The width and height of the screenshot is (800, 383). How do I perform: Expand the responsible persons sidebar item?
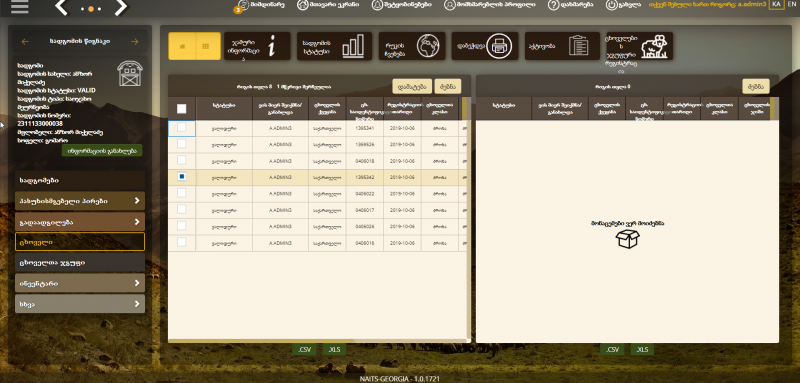[80, 201]
